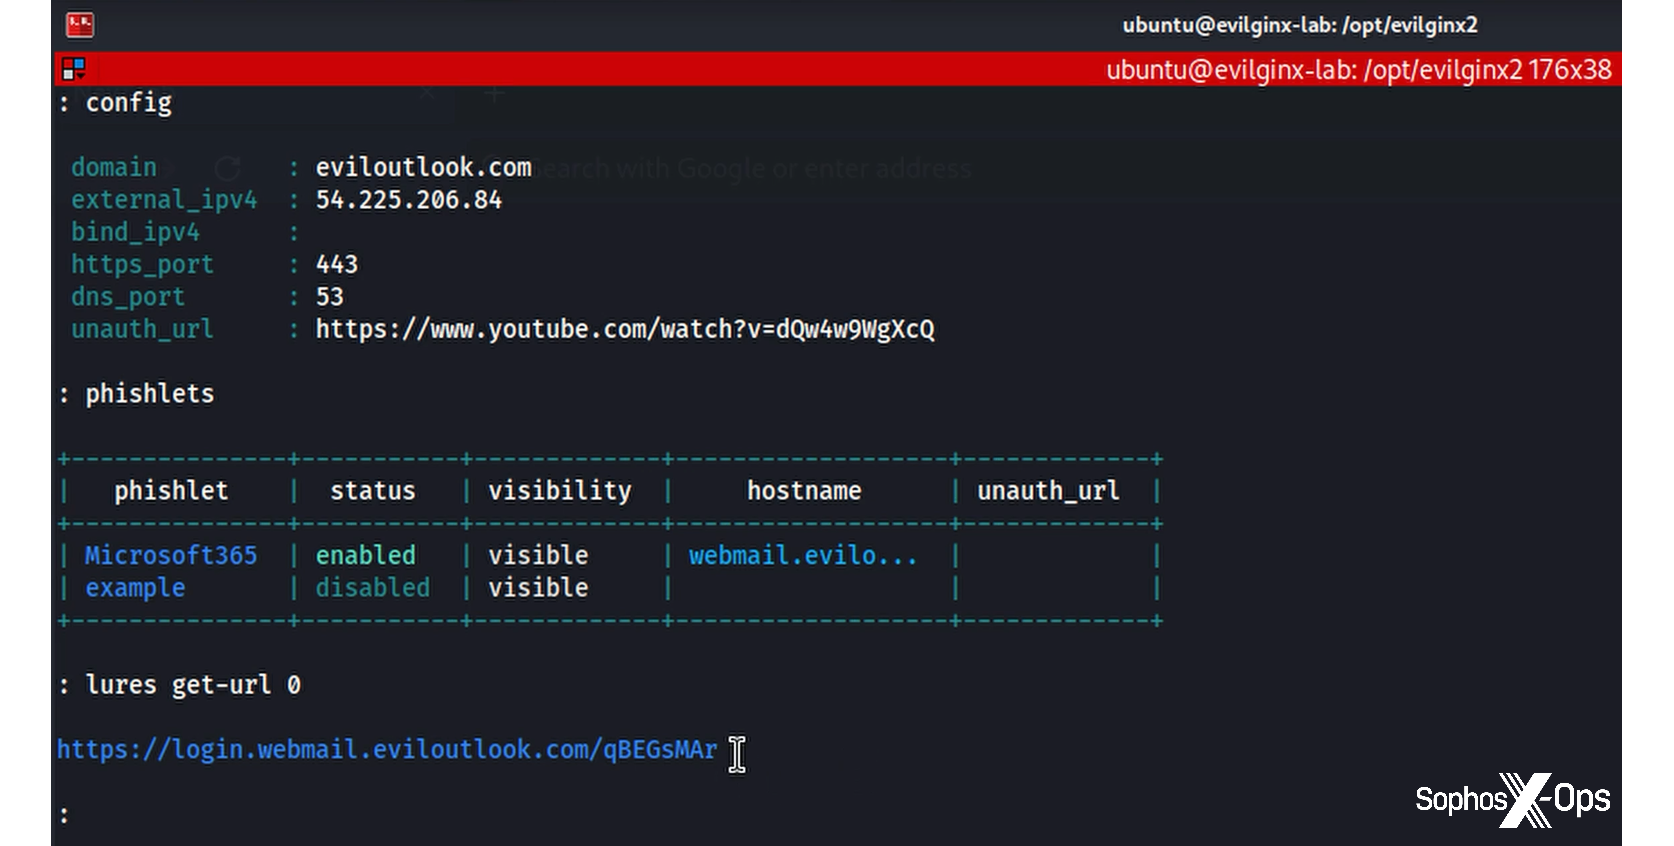The image size is (1674, 846).
Task: Click the "enabled" status of Microsoft365
Action: click(366, 555)
